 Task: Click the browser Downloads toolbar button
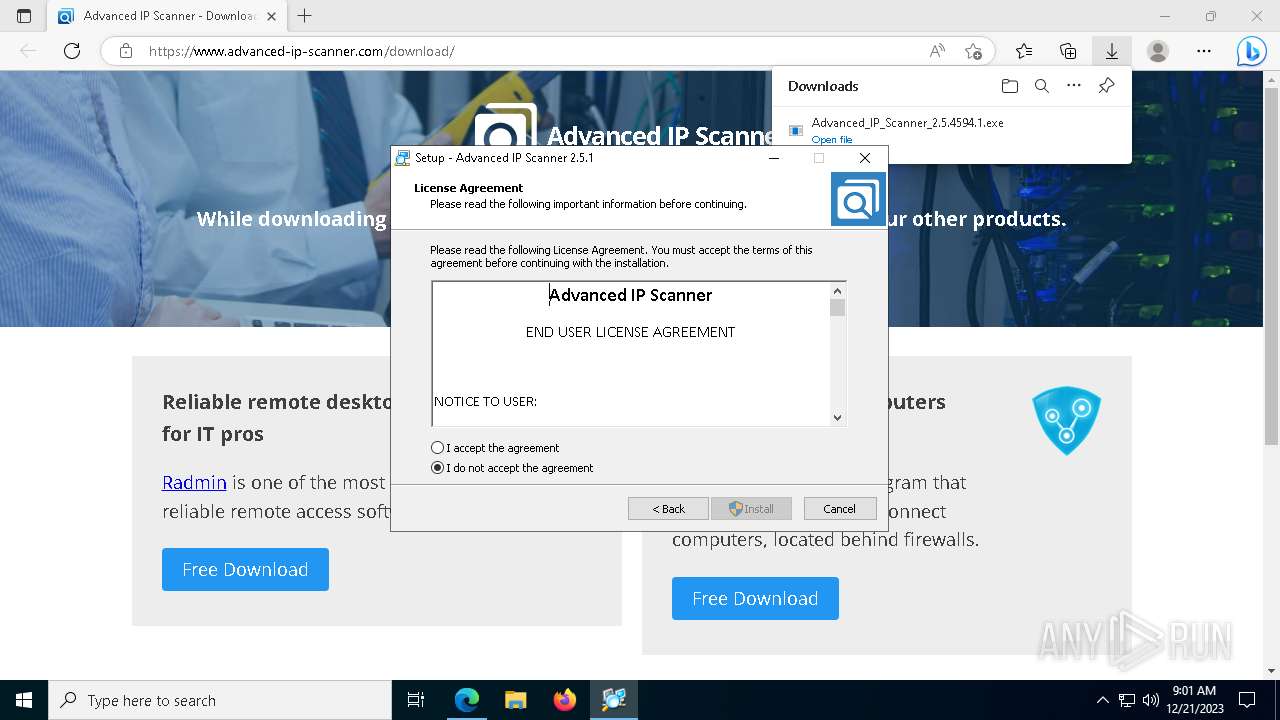click(1111, 51)
